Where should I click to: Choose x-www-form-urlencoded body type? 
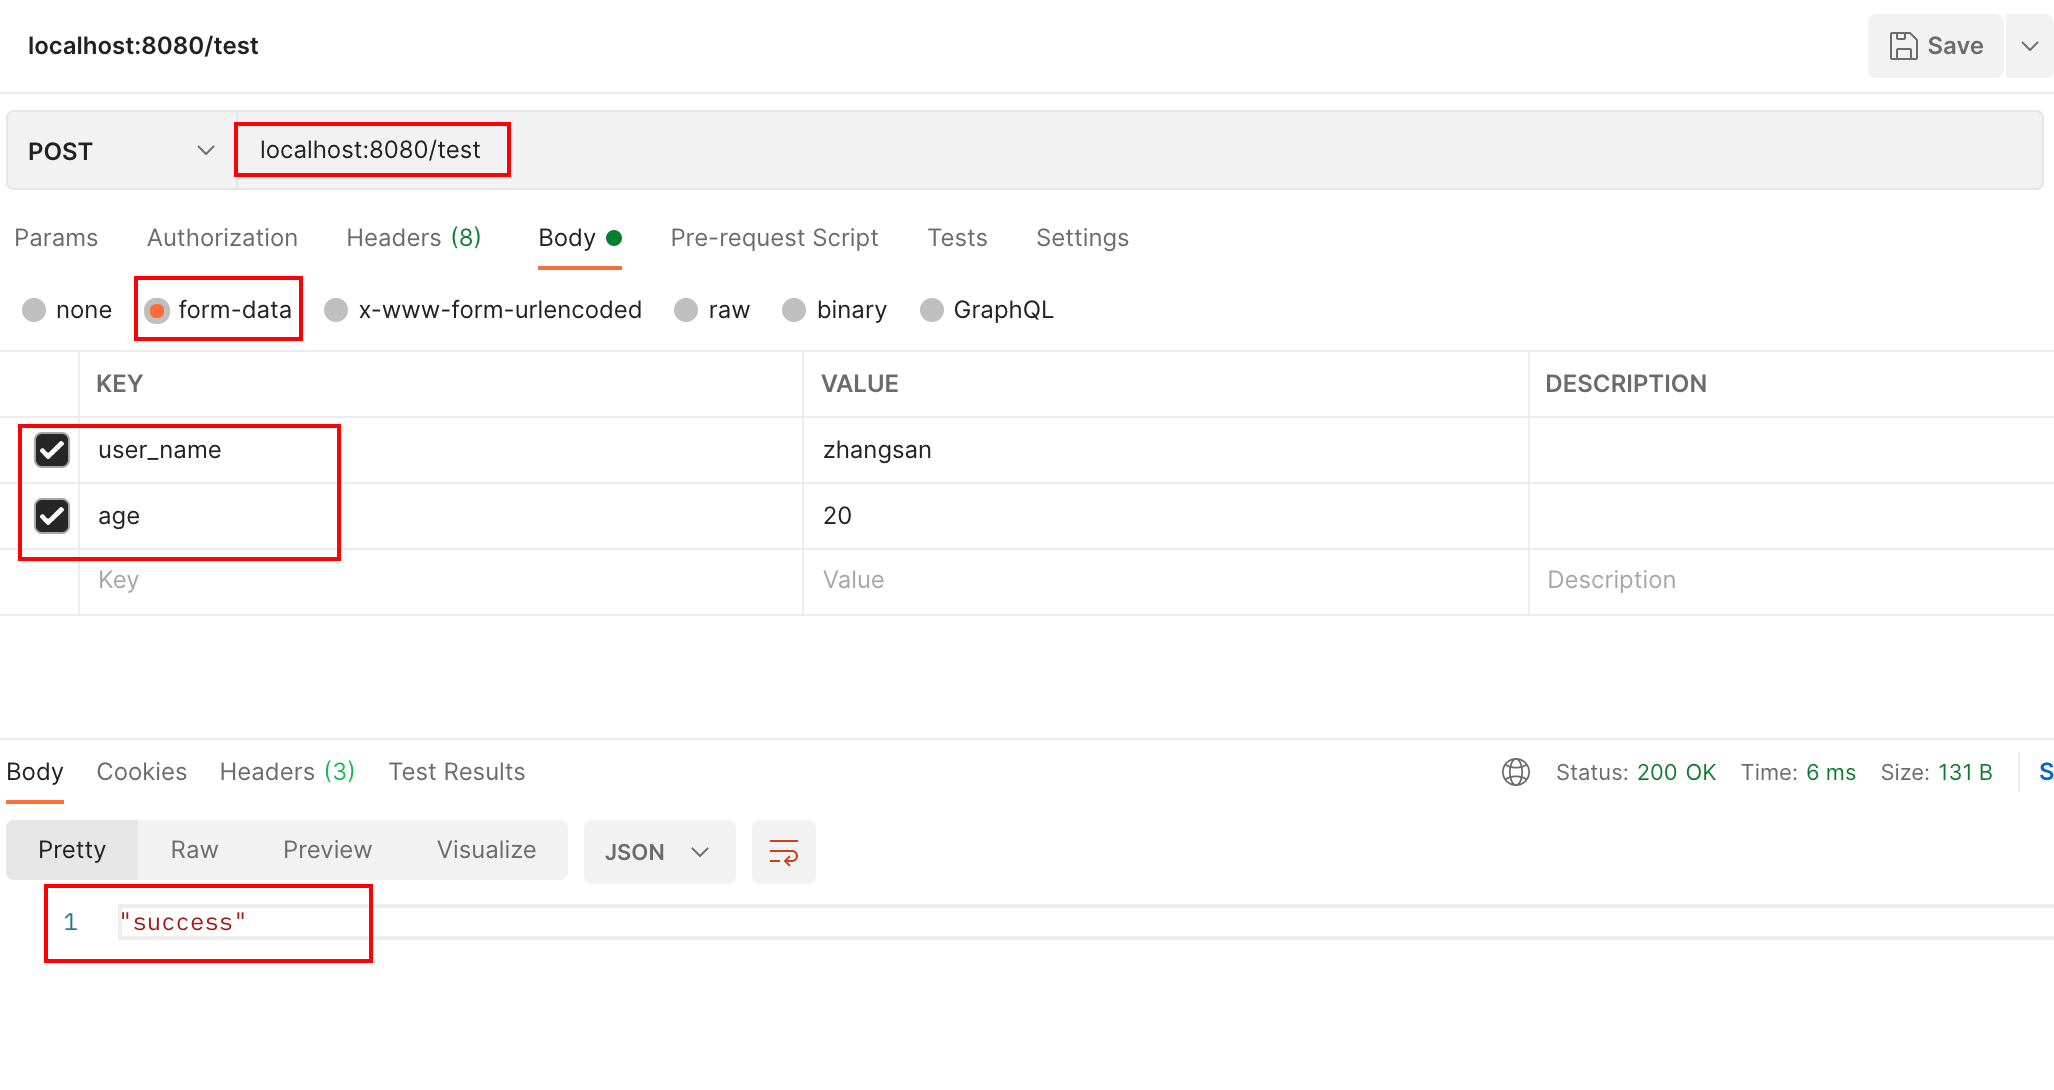pyautogui.click(x=336, y=310)
